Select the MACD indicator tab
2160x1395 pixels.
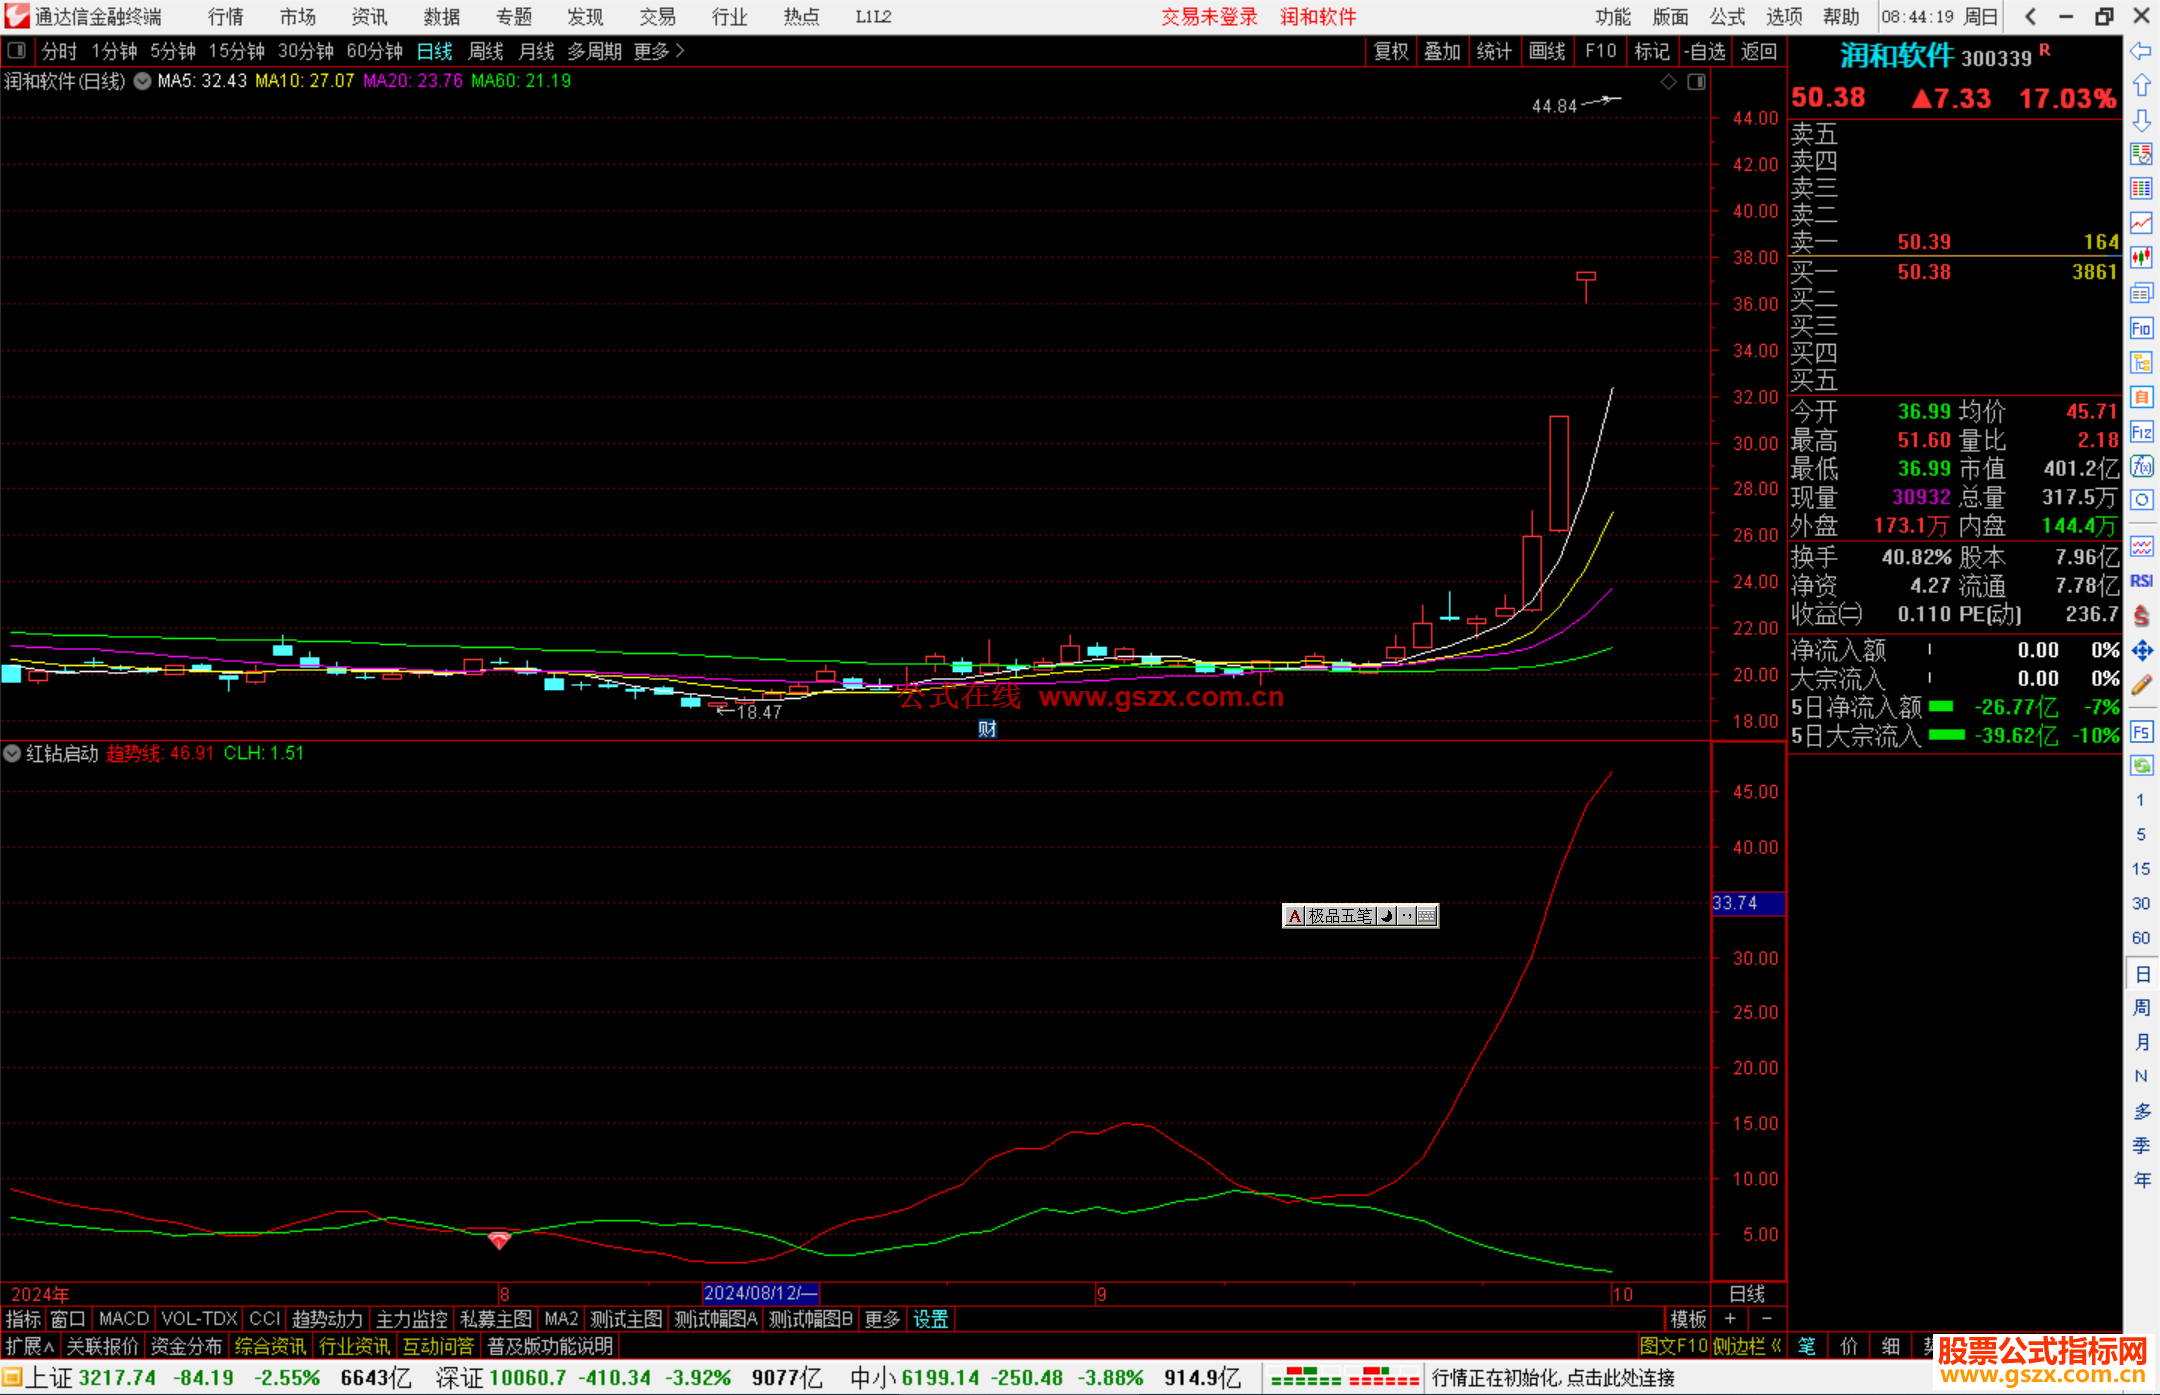tap(124, 1319)
